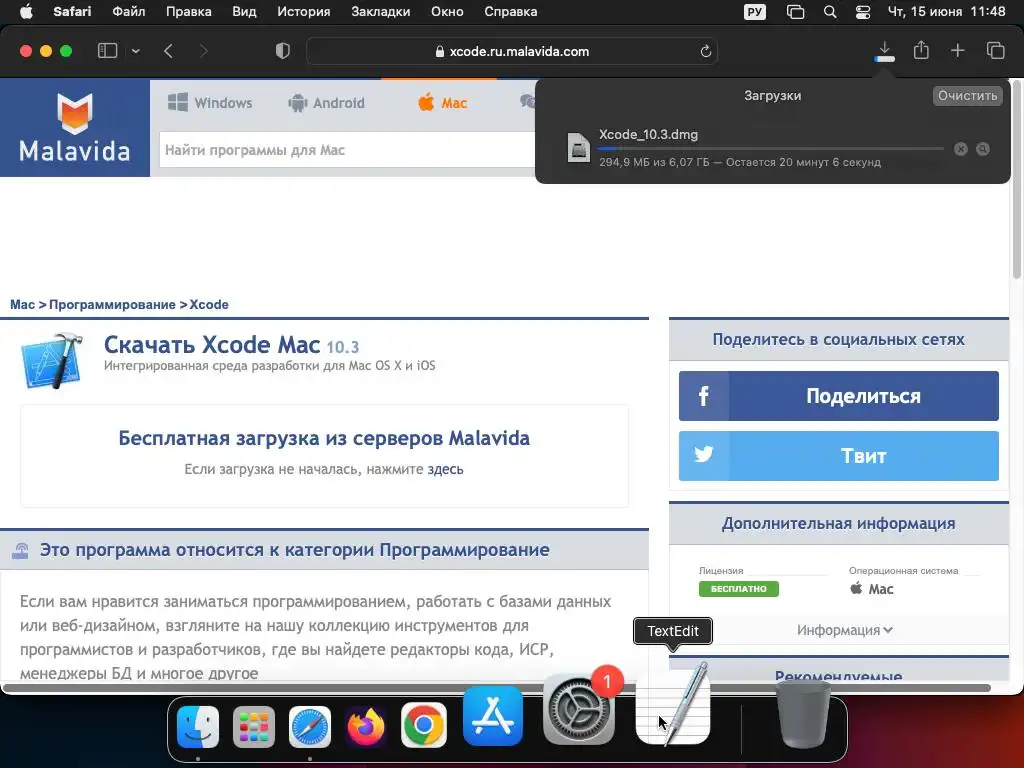Reload the page

(x=705, y=51)
